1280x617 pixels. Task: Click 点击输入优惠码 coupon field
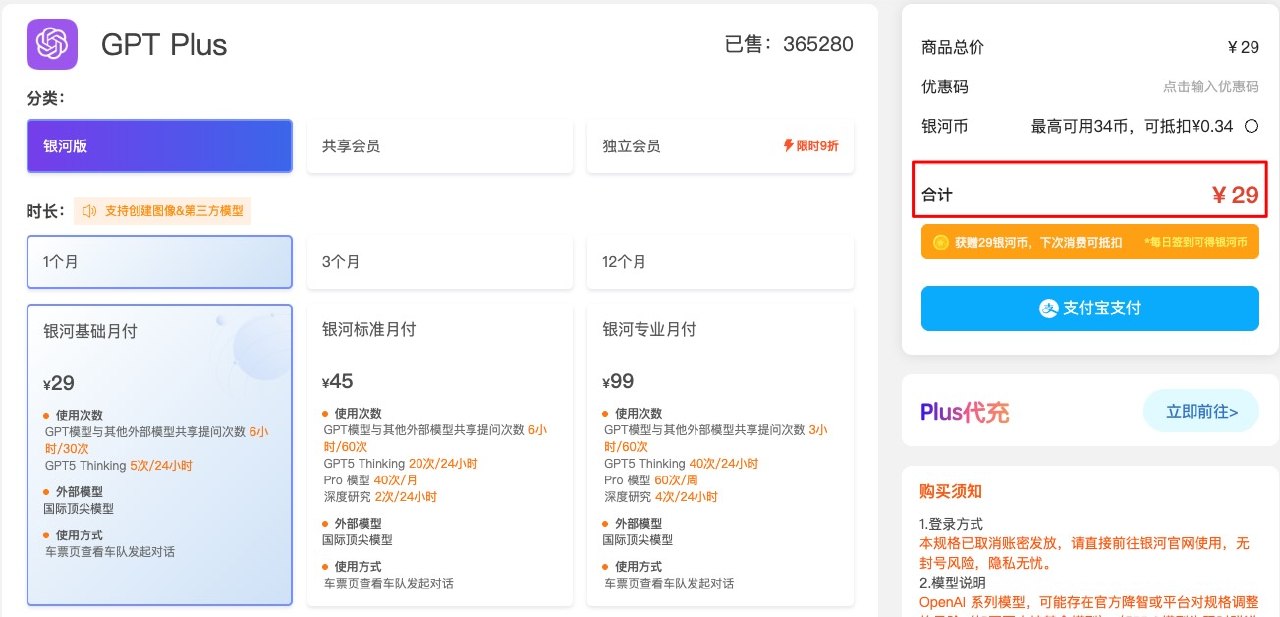point(1210,87)
